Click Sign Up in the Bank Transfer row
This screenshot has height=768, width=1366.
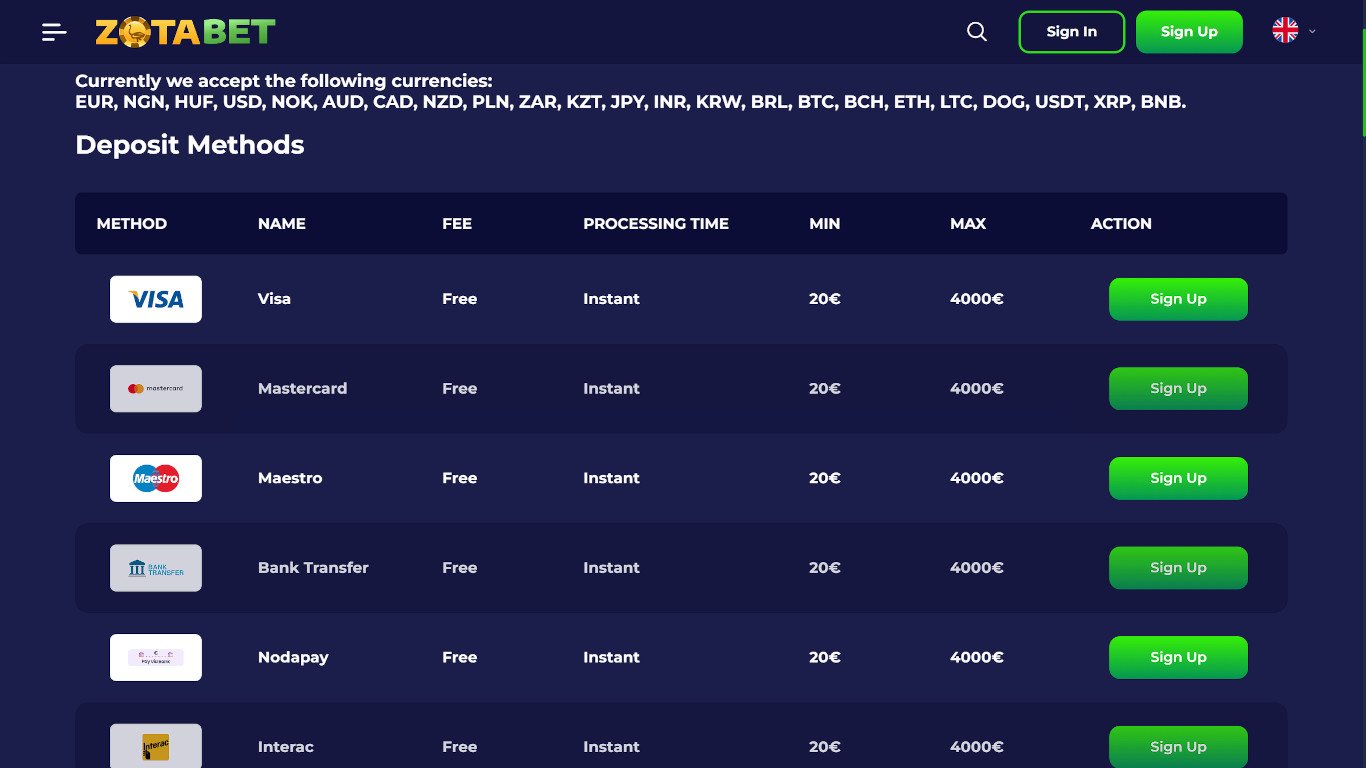click(x=1178, y=568)
